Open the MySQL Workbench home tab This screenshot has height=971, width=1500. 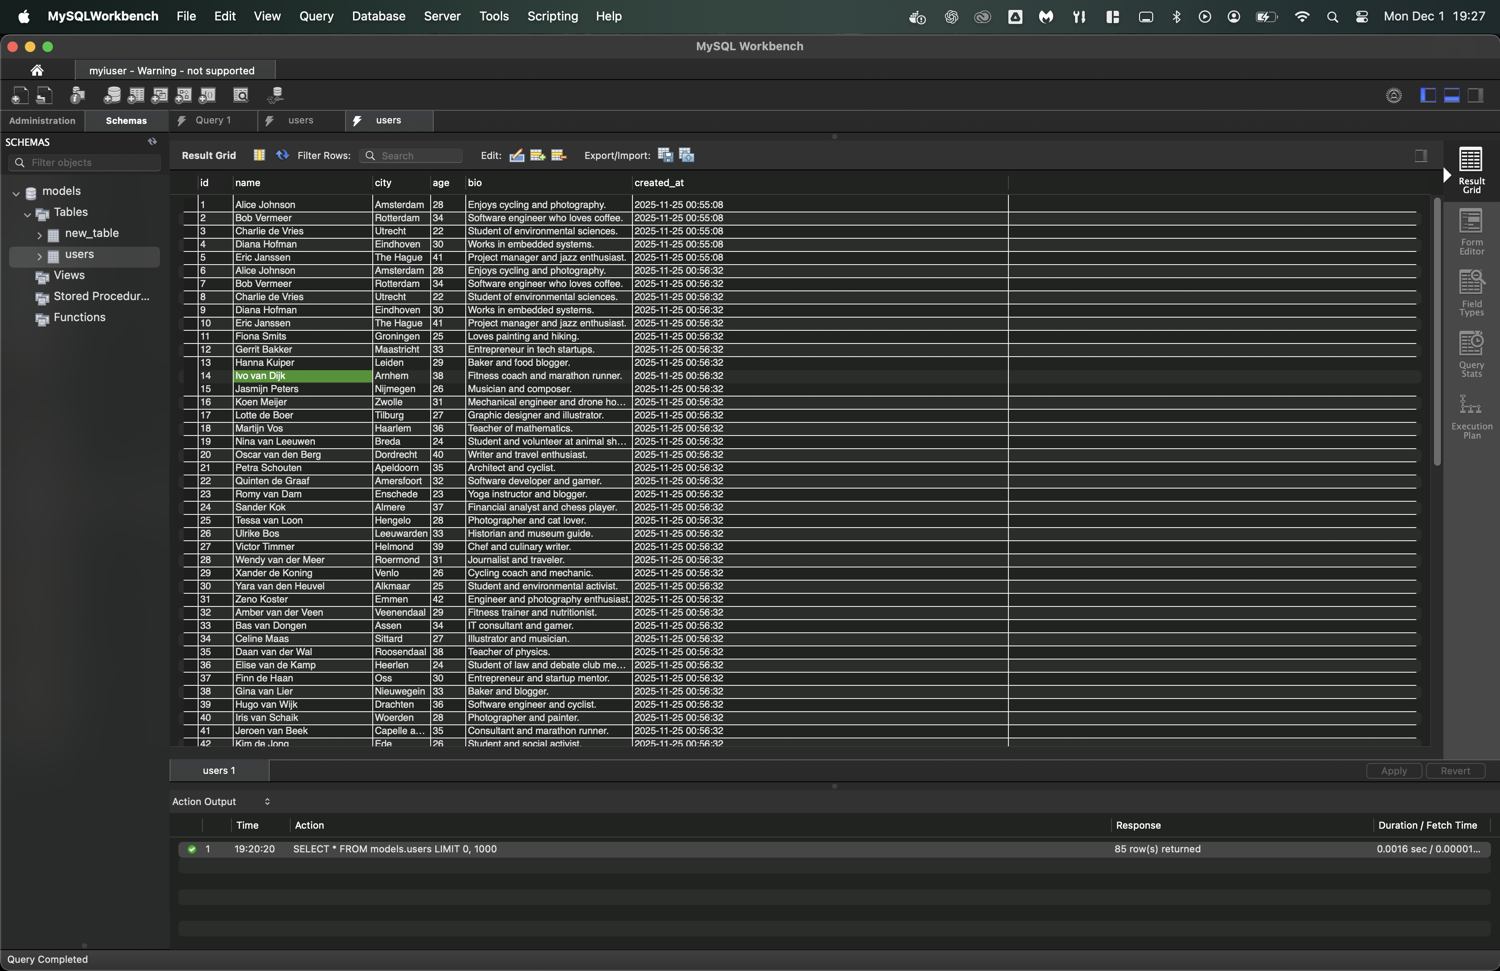pos(37,70)
